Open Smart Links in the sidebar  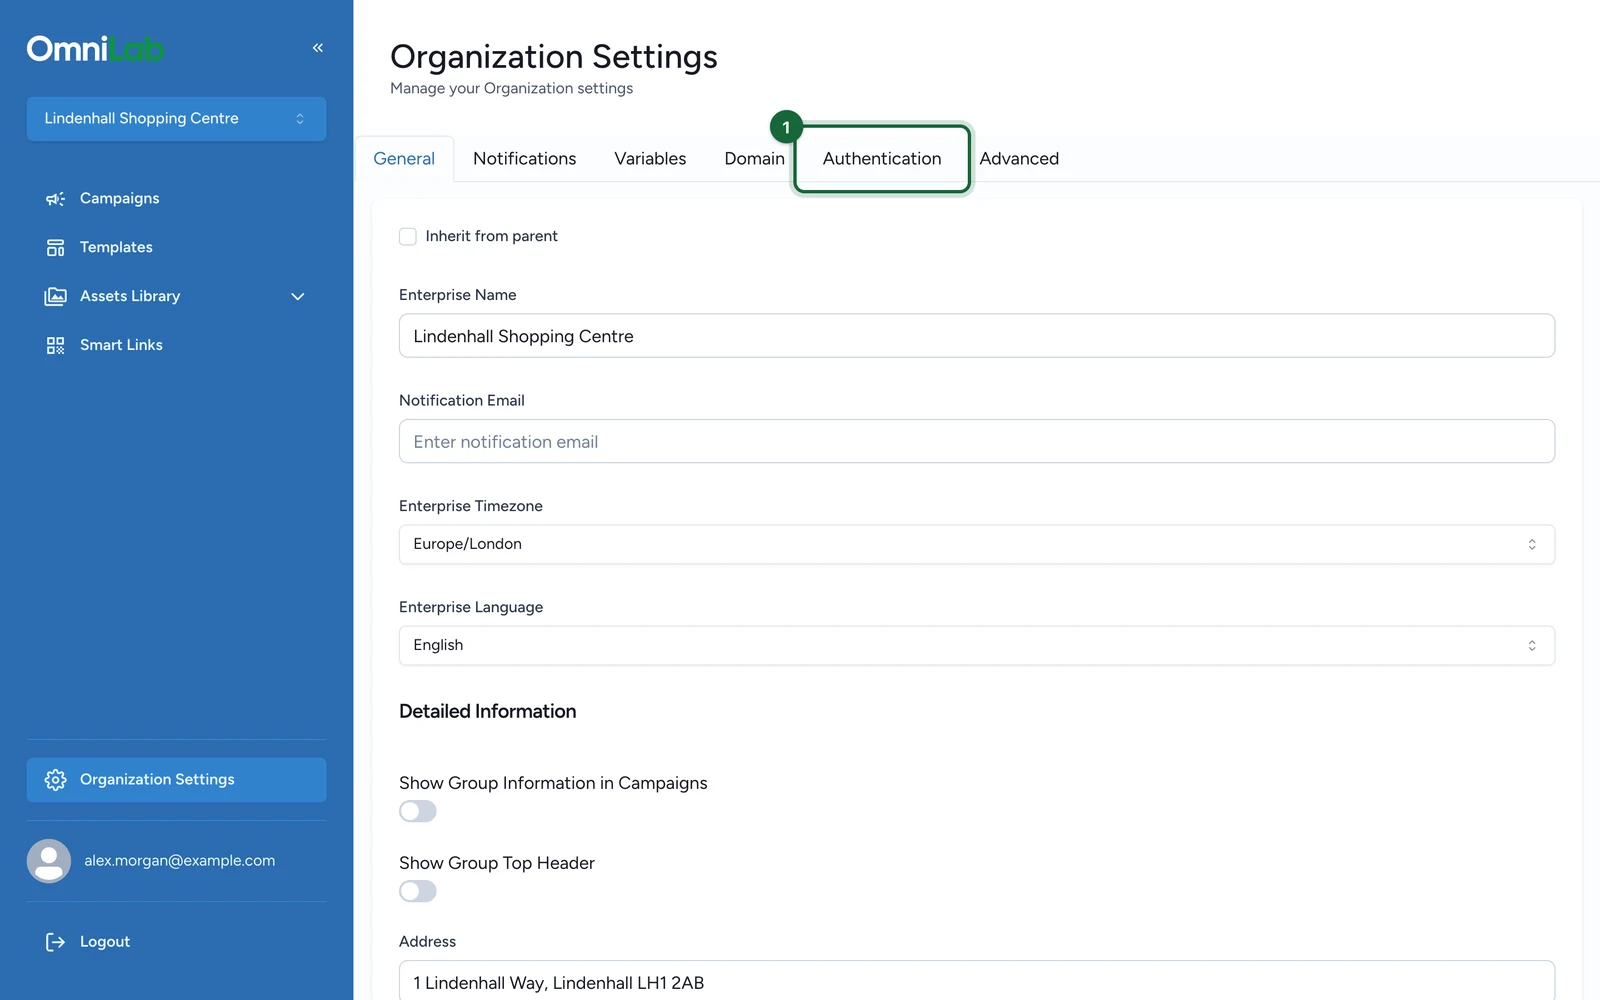tap(176, 346)
